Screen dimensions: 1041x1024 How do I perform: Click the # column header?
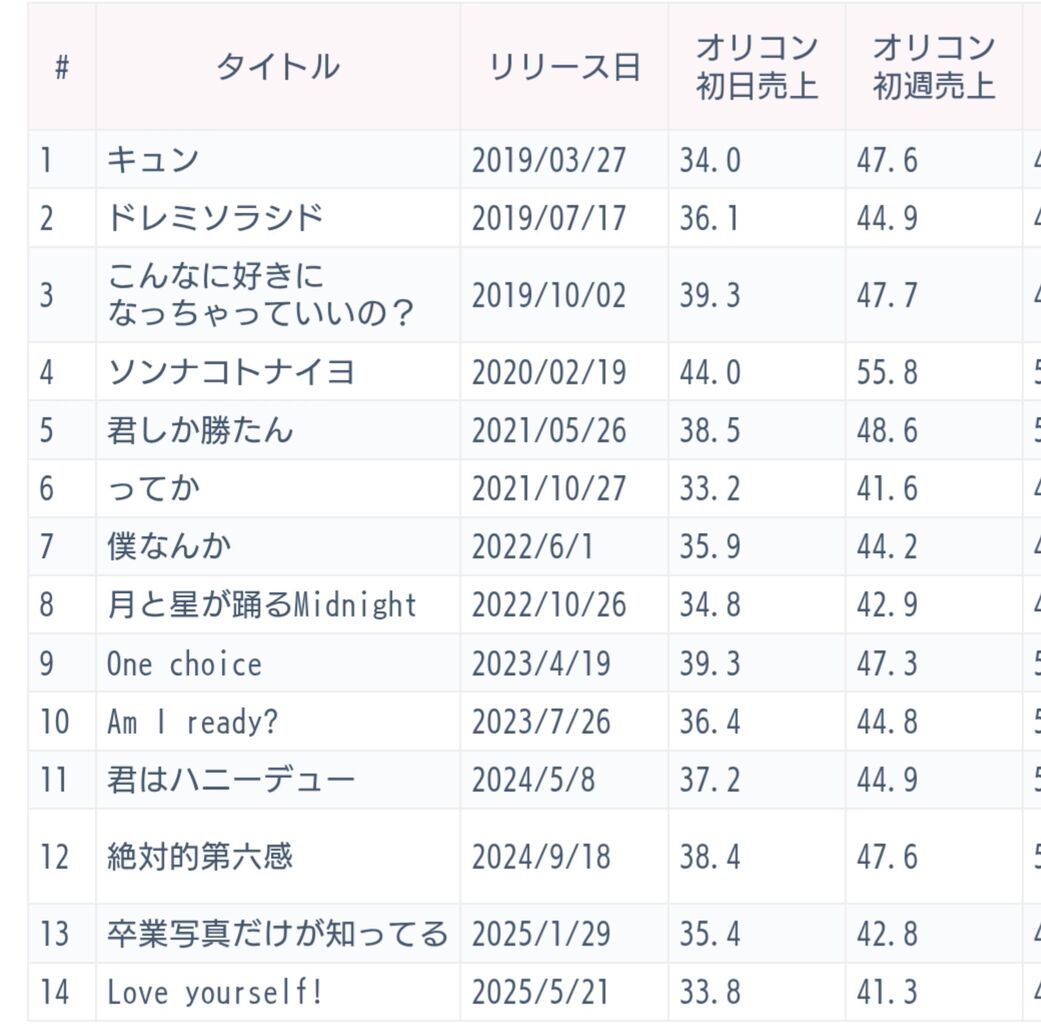62,66
